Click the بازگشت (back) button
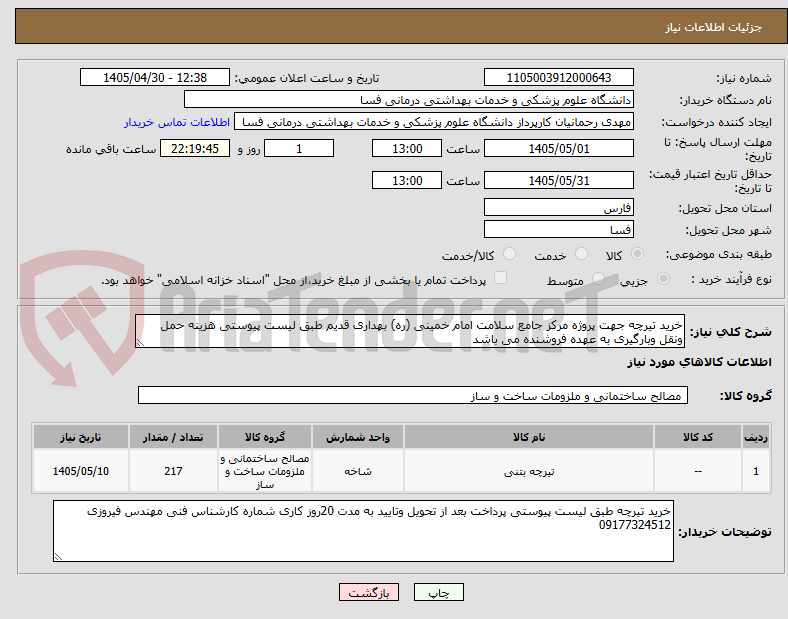 point(369,592)
